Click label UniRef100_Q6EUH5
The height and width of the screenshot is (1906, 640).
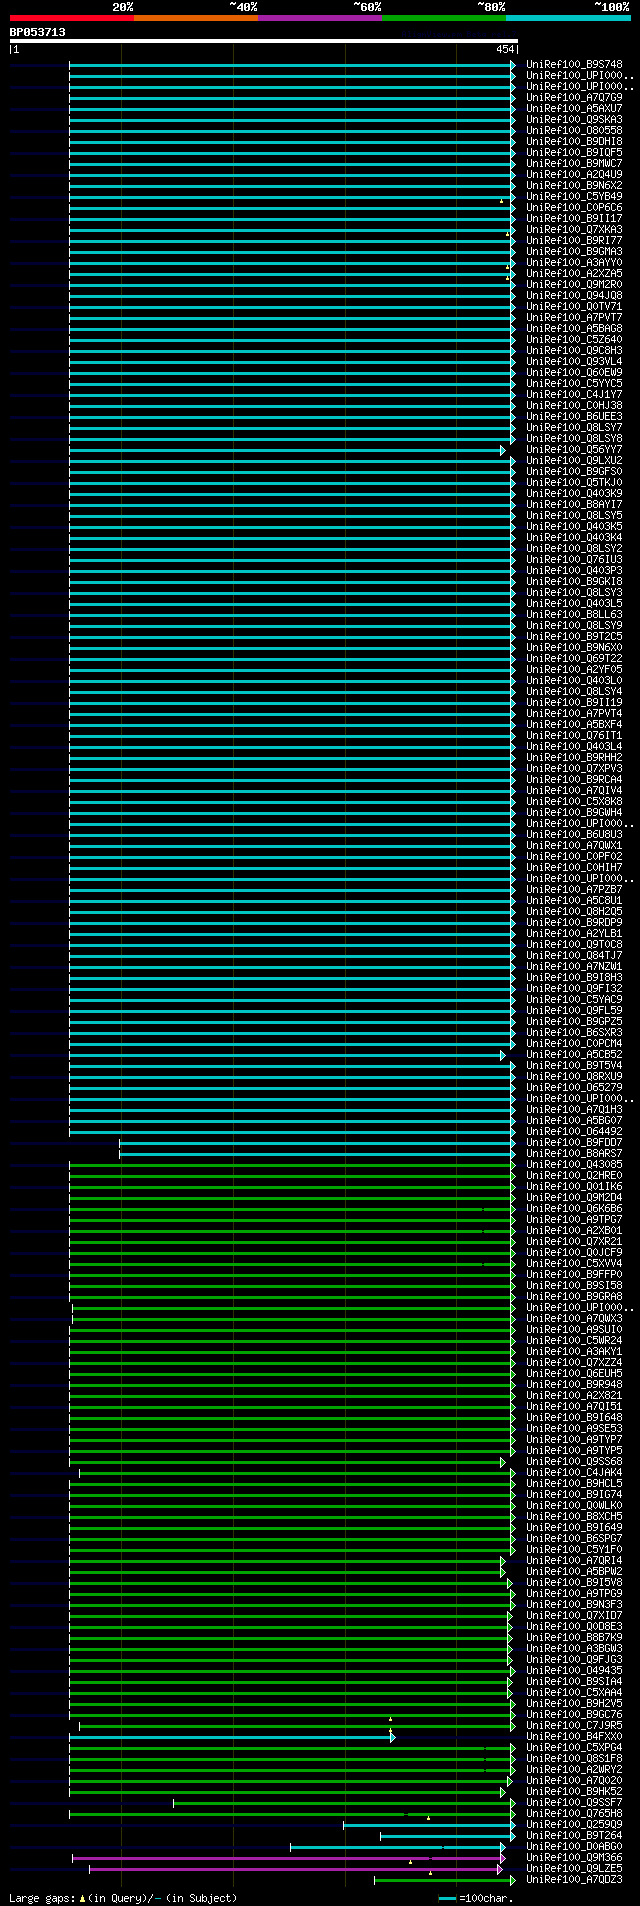coord(574,1373)
